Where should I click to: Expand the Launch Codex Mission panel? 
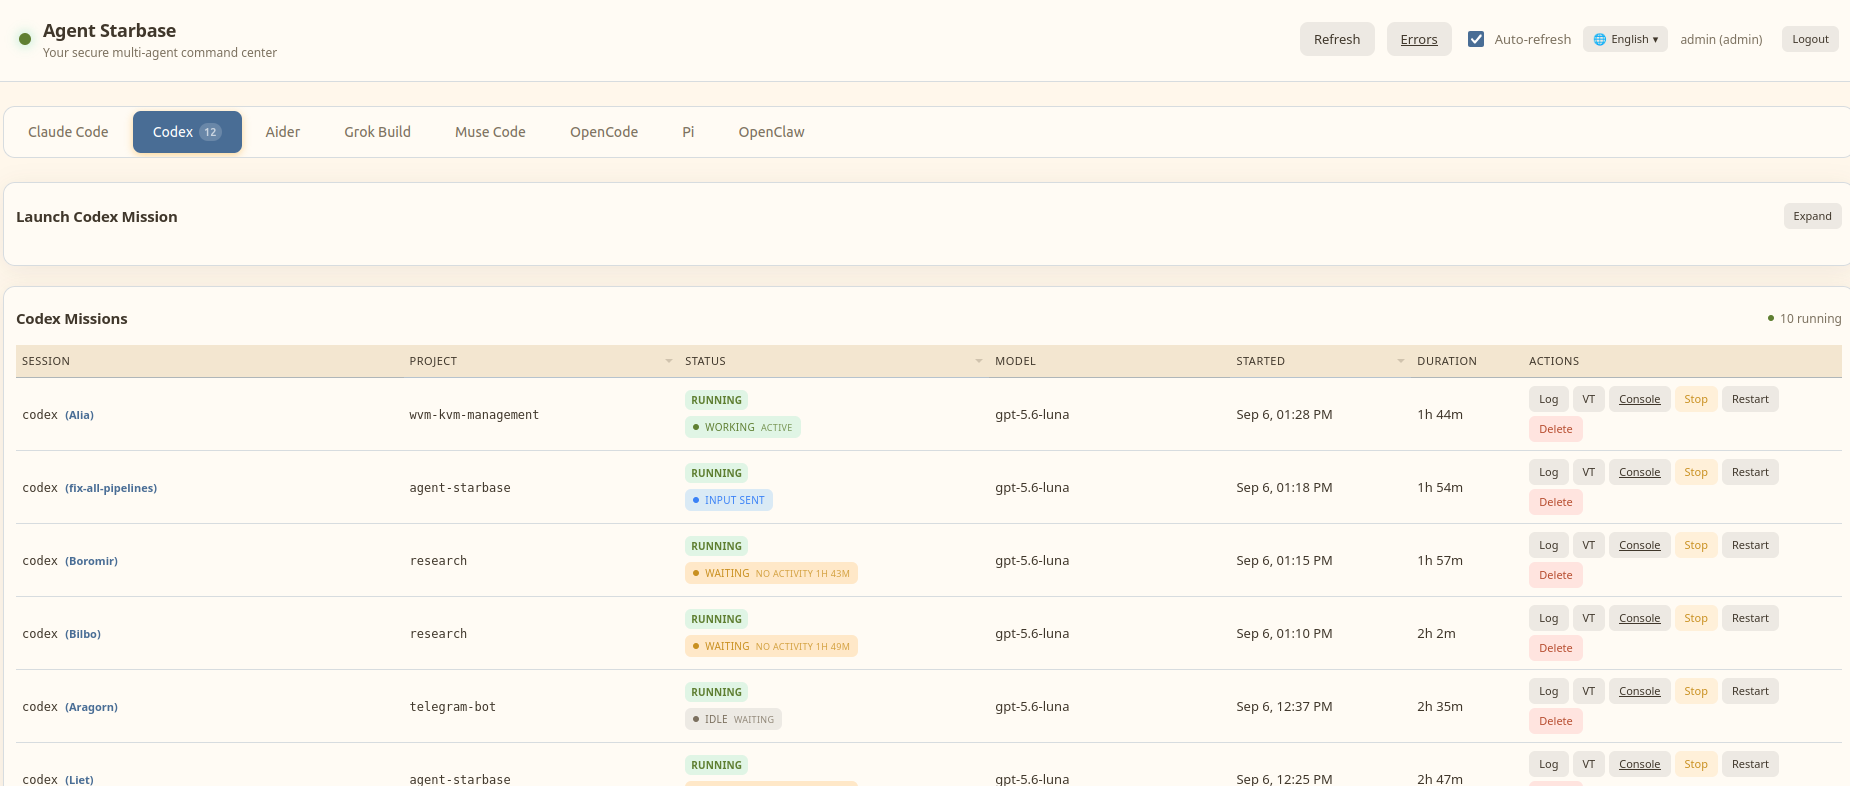tap(1812, 216)
